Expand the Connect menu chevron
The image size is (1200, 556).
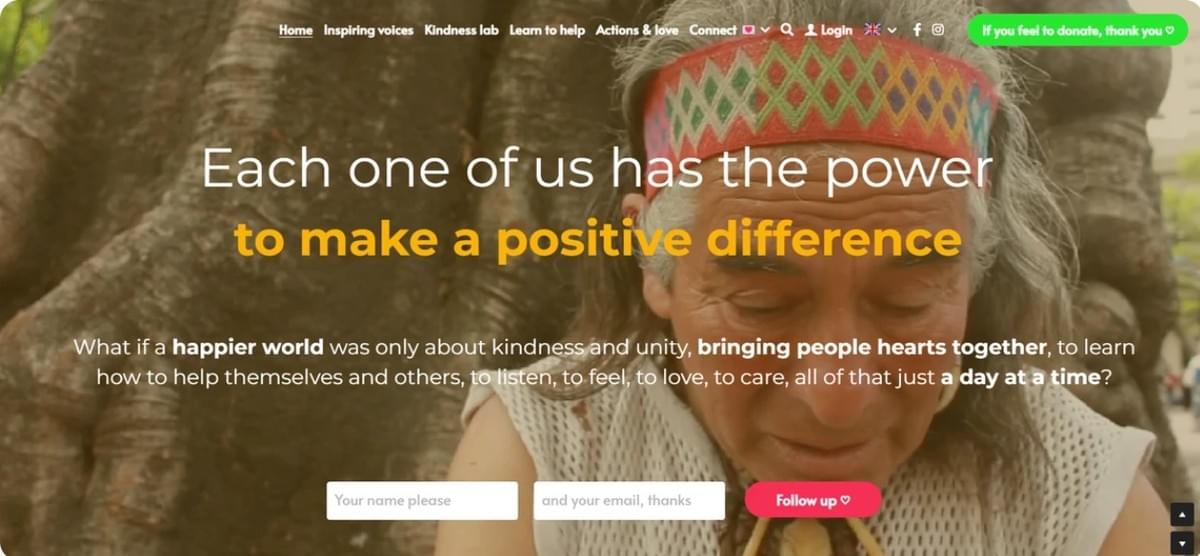766,30
